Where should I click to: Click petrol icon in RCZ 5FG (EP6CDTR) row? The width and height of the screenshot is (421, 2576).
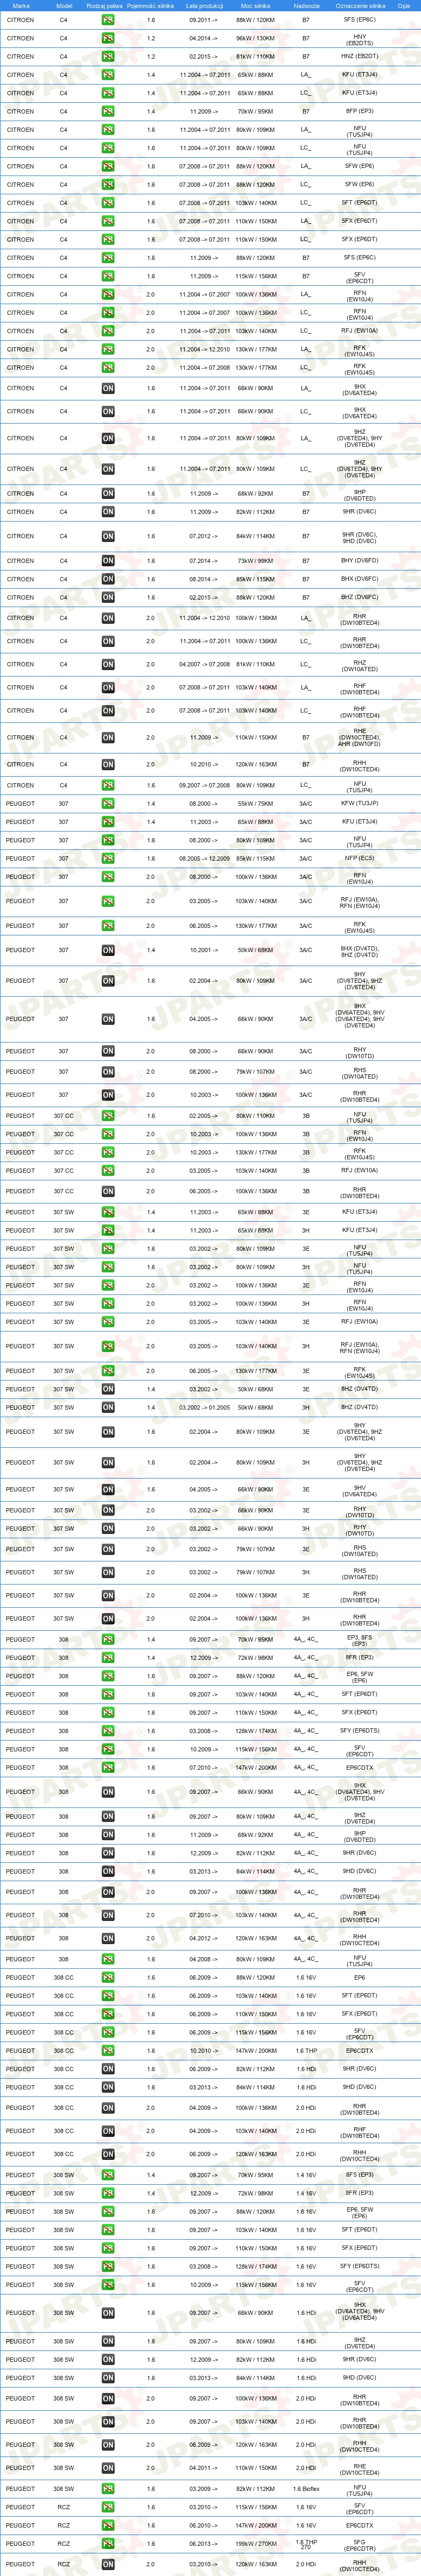[108, 2544]
